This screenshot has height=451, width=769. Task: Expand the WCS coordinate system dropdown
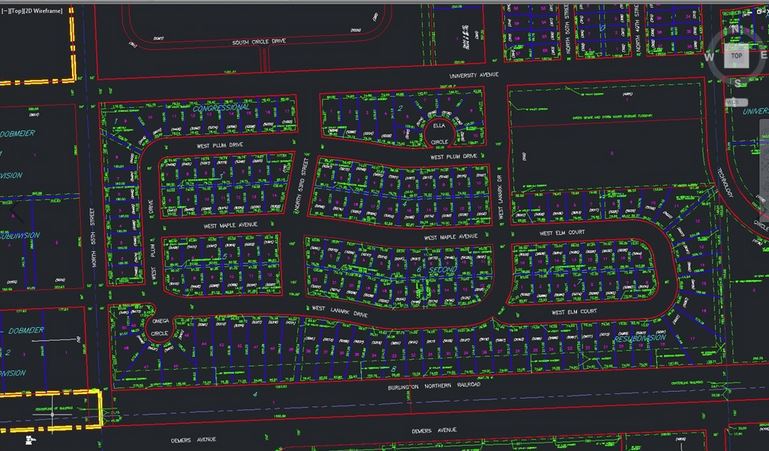pos(735,101)
